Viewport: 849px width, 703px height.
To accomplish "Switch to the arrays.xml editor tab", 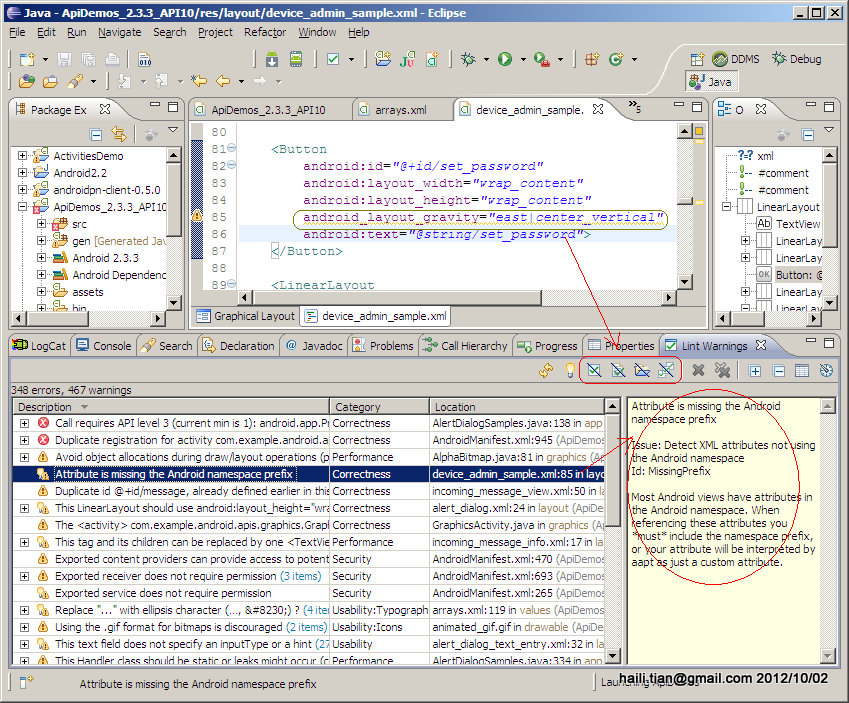I will coord(401,110).
